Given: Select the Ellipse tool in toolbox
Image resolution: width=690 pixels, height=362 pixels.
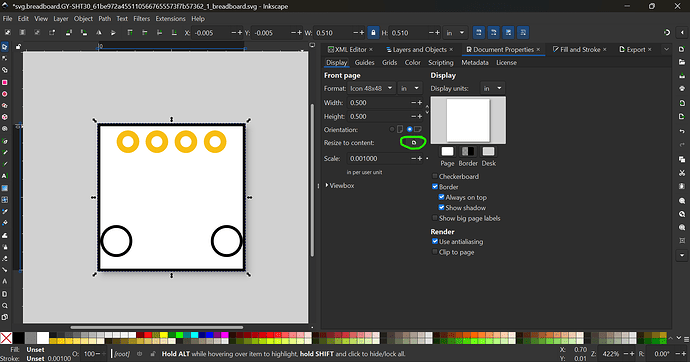Looking at the screenshot, I should [x=5, y=94].
